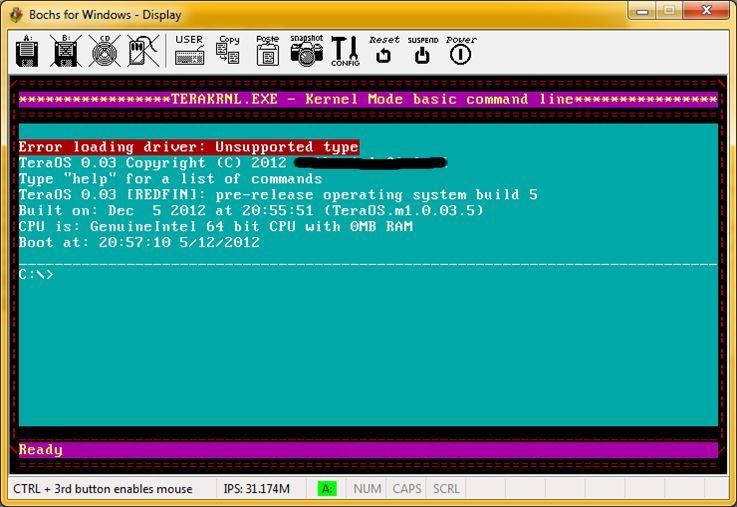
Task: Click the Power button icon
Action: pos(461,50)
